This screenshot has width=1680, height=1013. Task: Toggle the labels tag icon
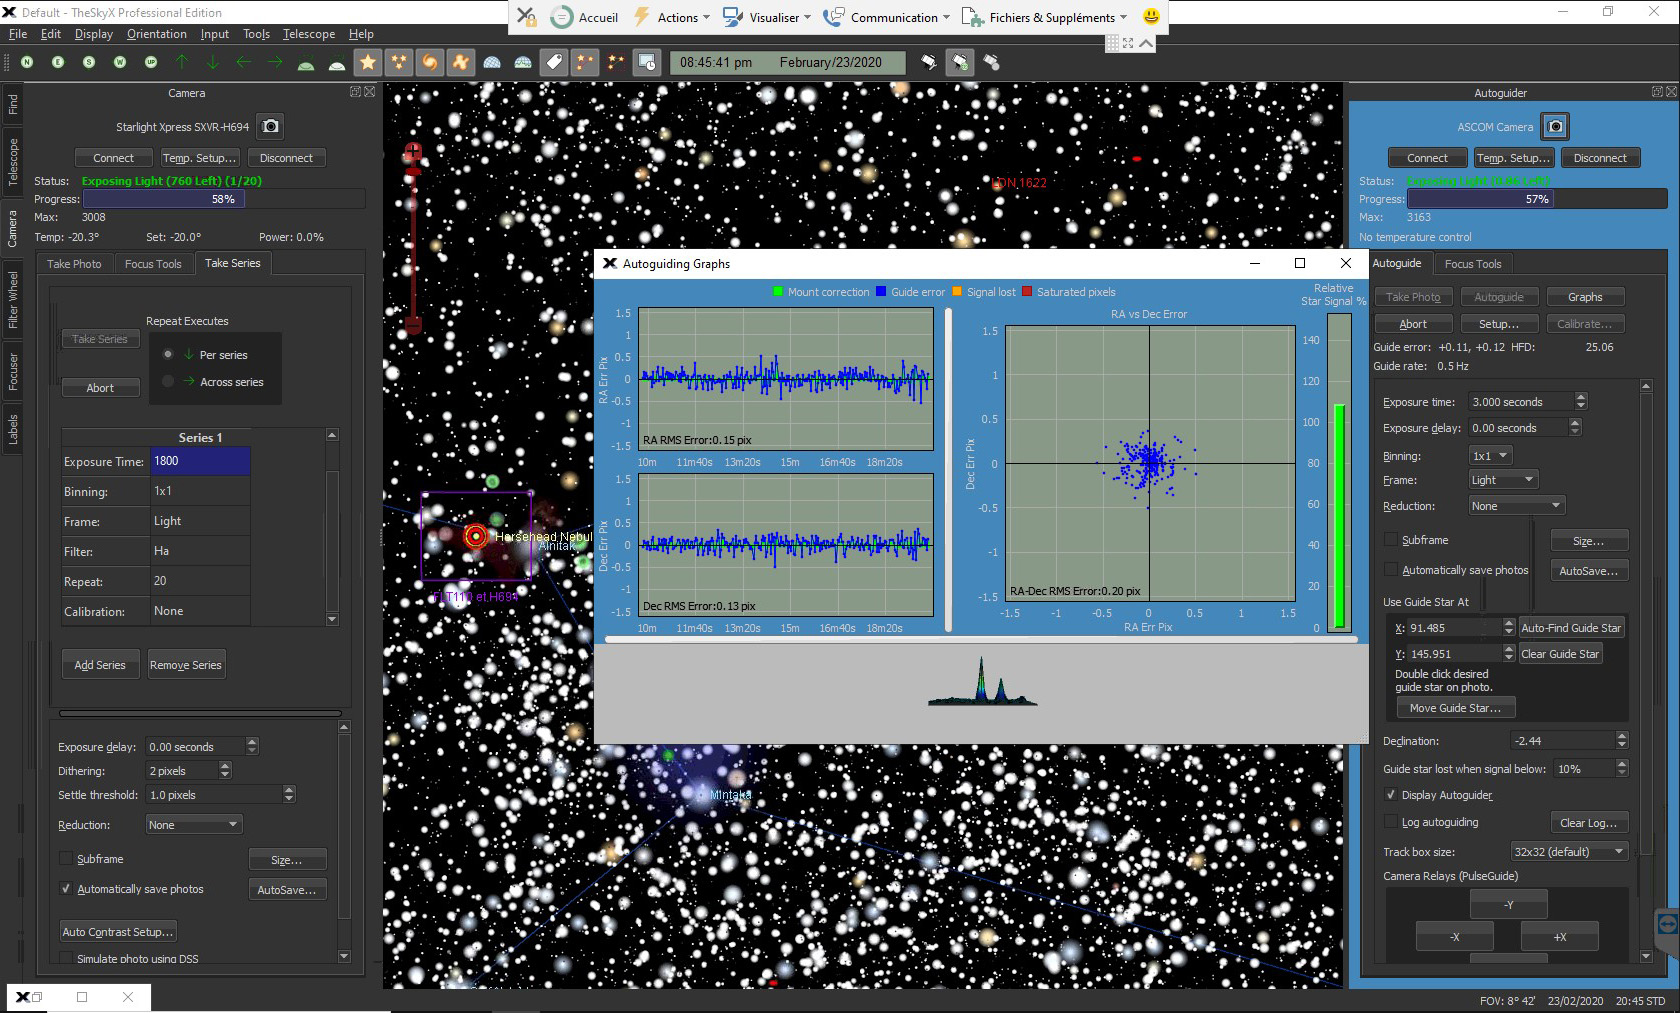click(554, 62)
